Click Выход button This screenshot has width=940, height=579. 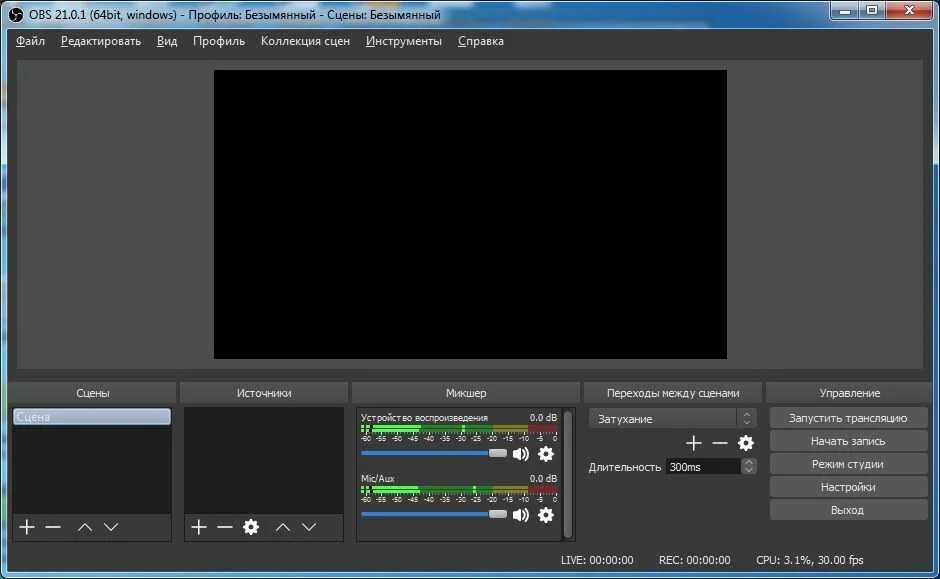848,510
